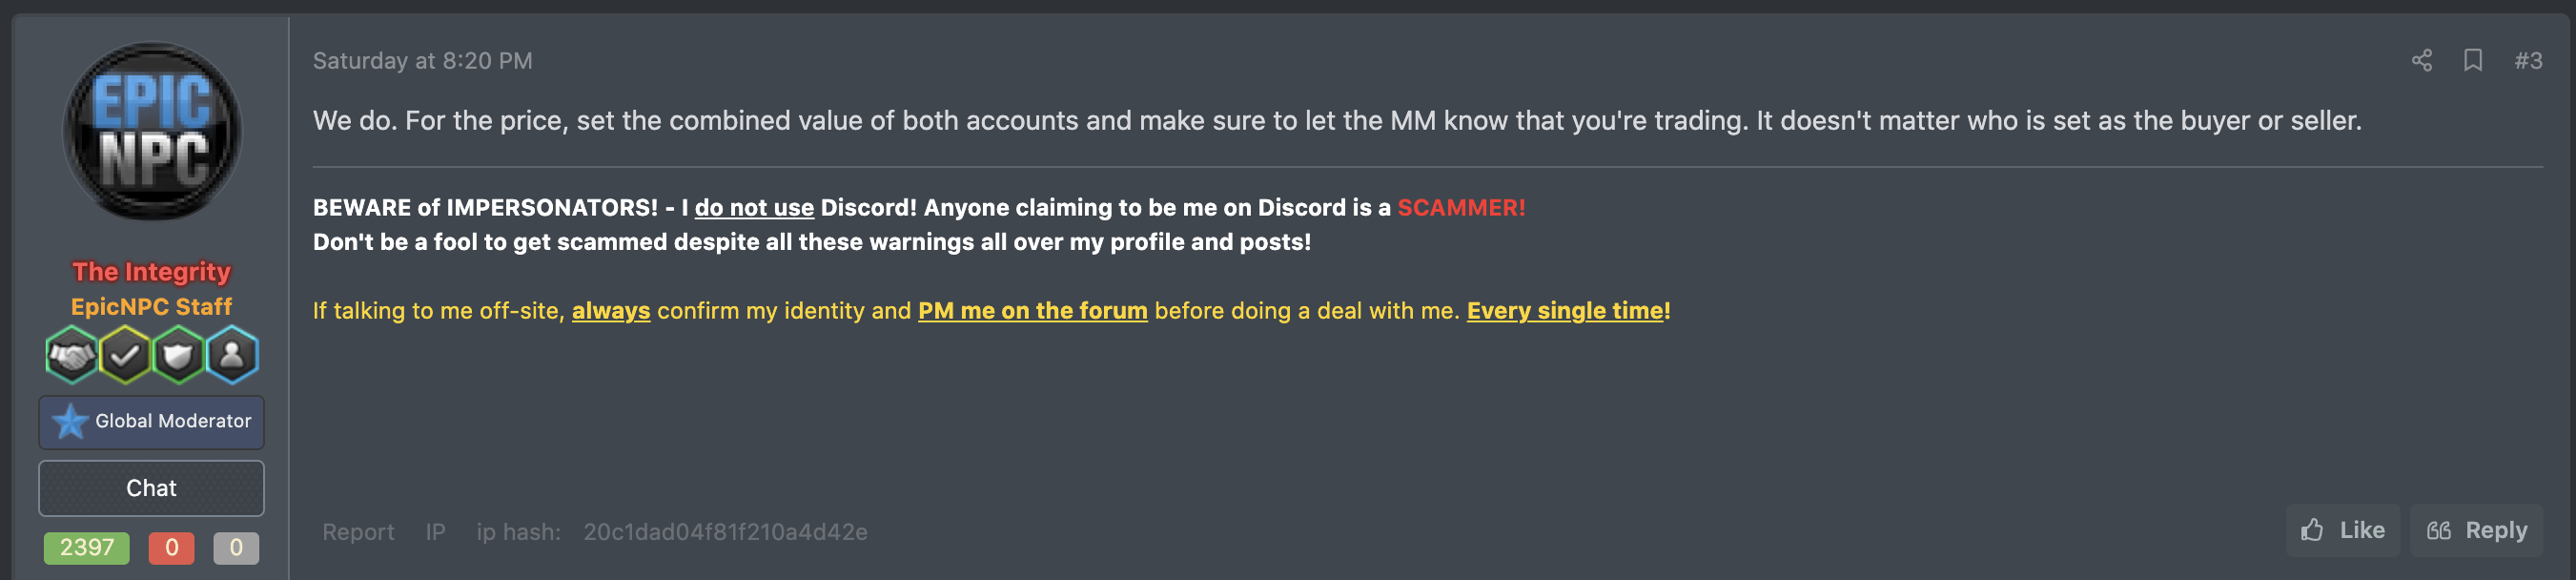This screenshot has height=580, width=2576.
Task: Click the IP link
Action: click(x=435, y=532)
